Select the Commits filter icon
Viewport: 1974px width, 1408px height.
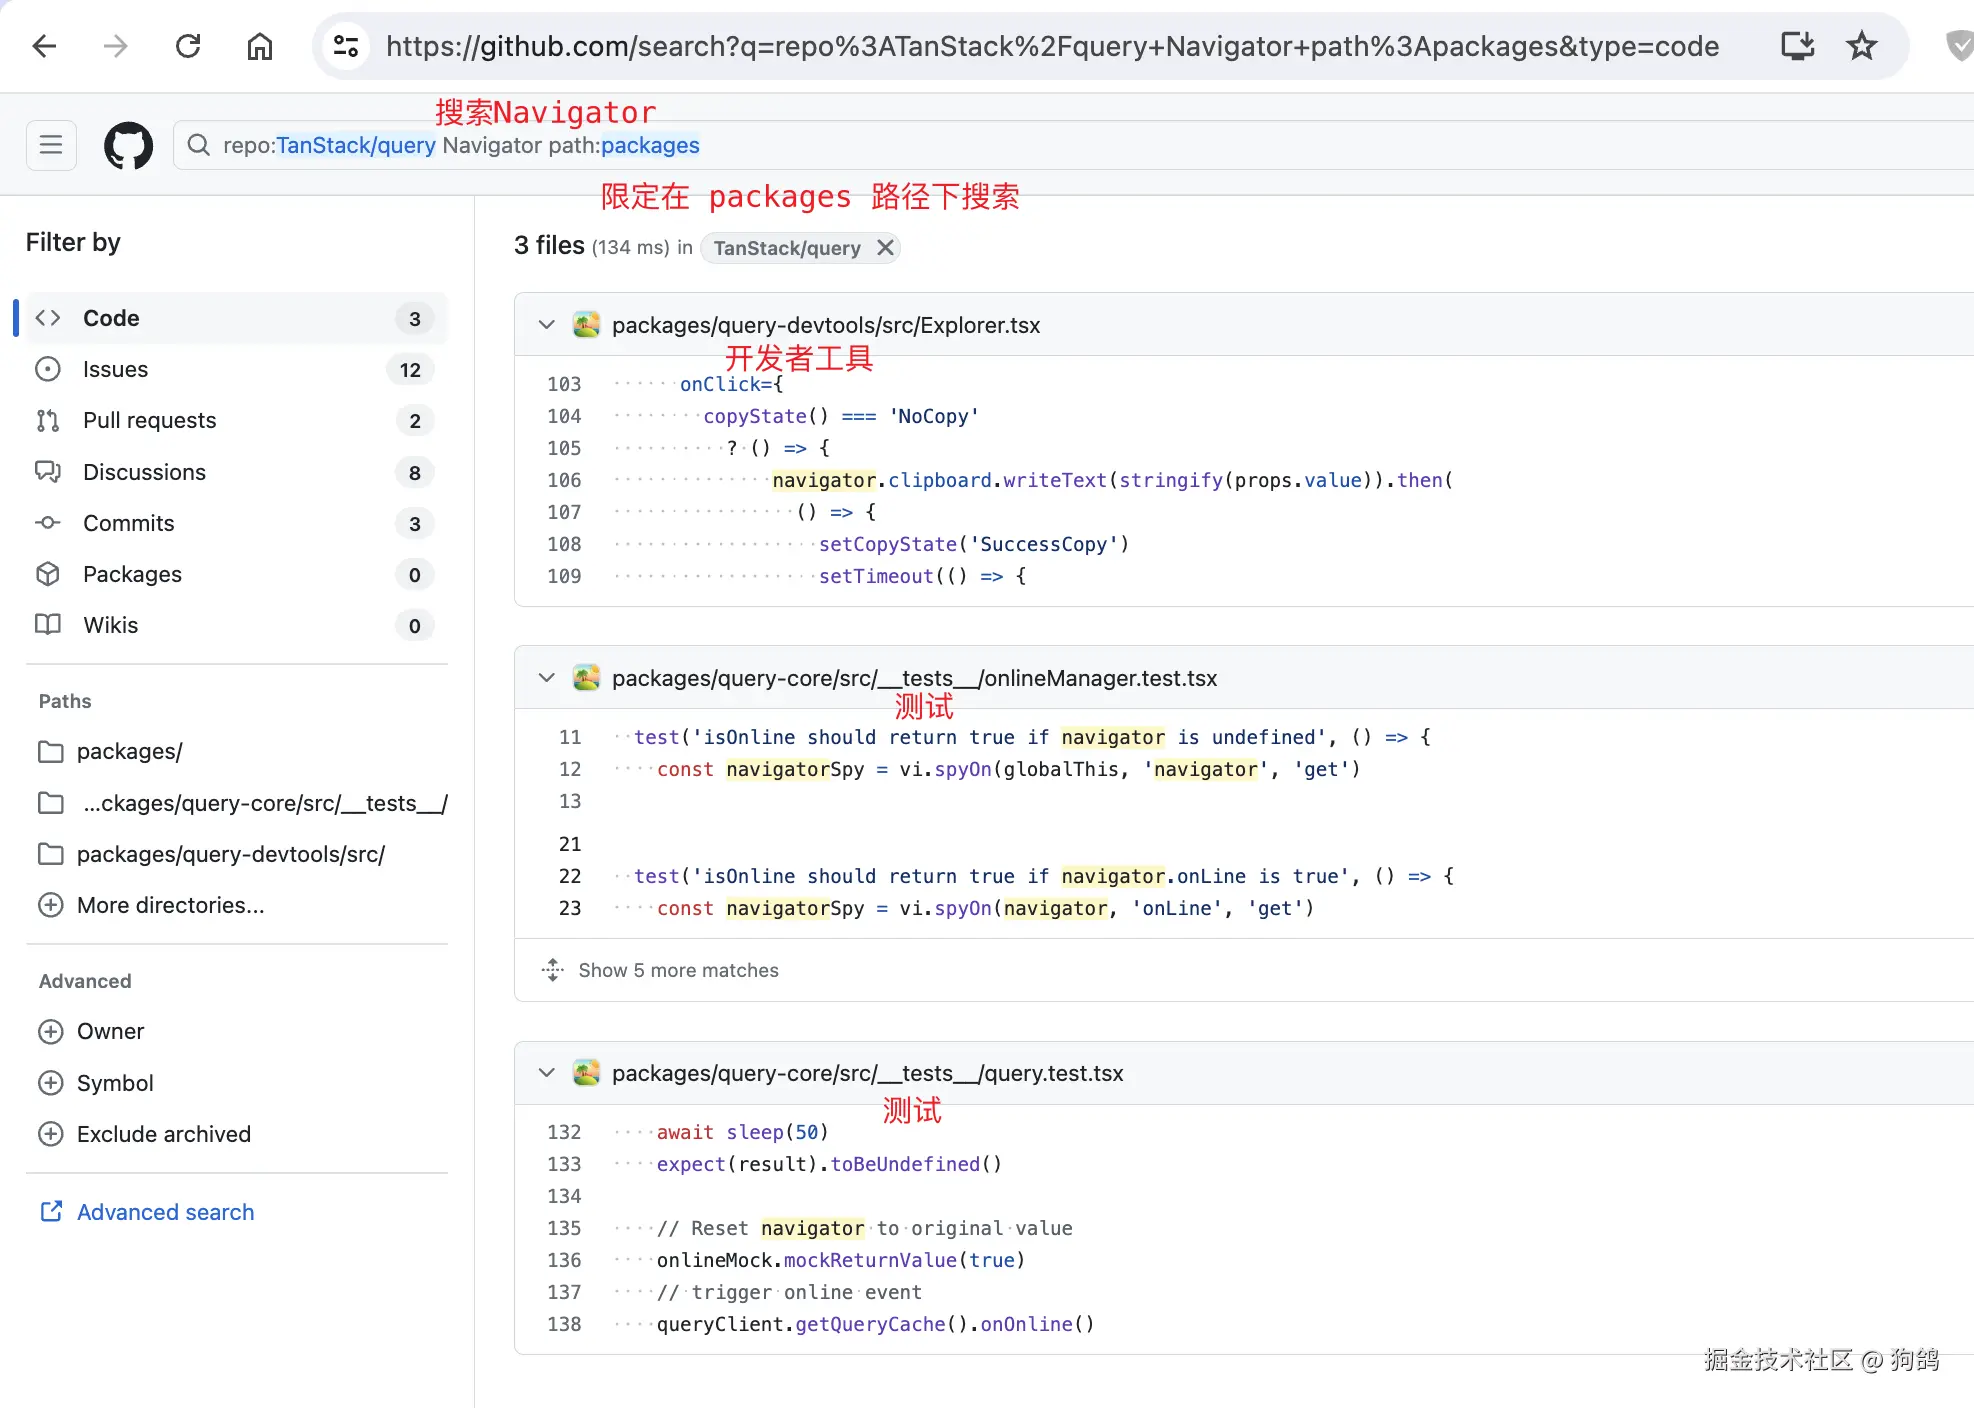click(48, 523)
